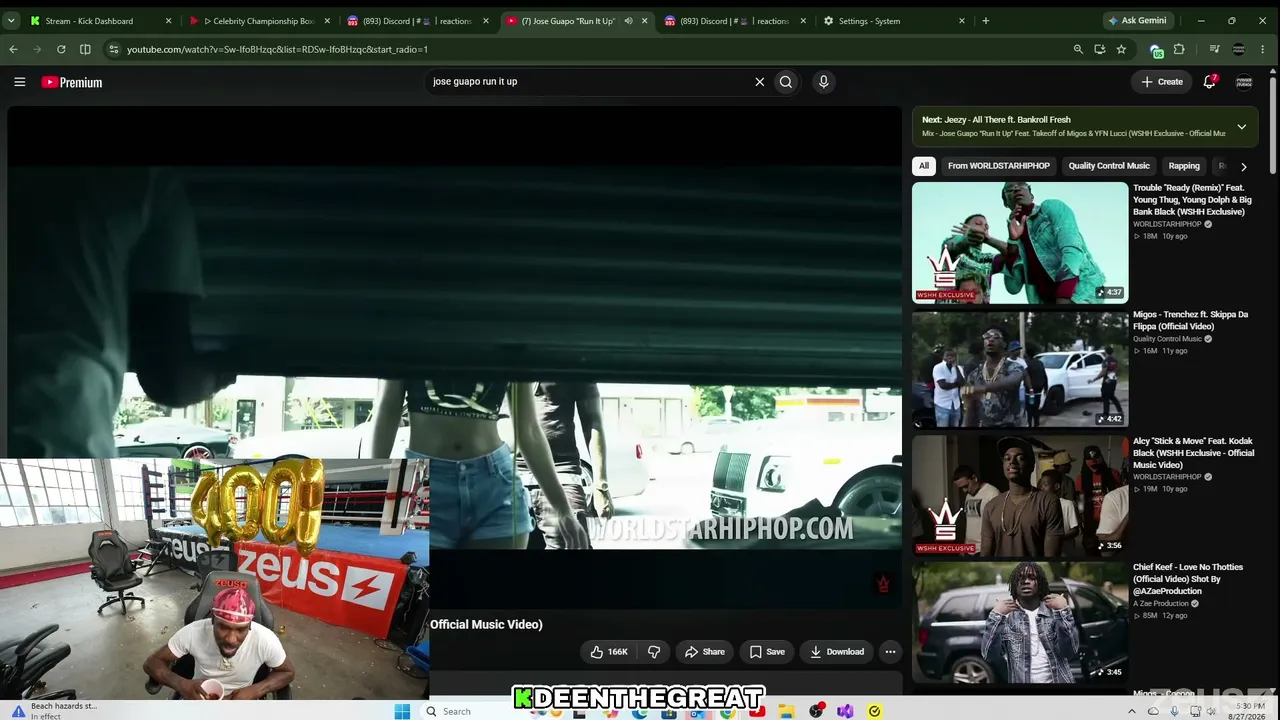Viewport: 1280px width, 720px height.
Task: Close the Settings - System tab
Action: (x=962, y=21)
